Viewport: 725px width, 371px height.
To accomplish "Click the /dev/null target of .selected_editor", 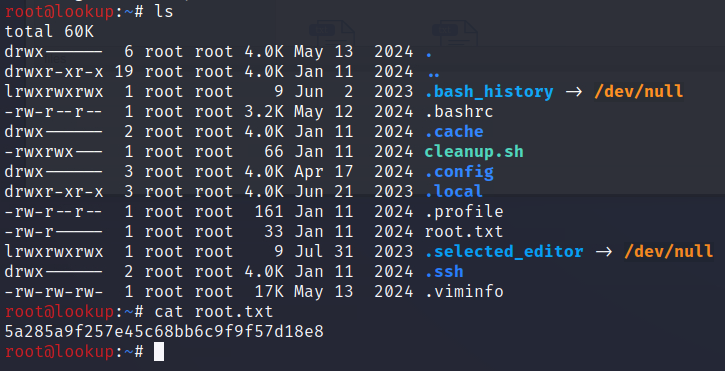I will point(669,251).
